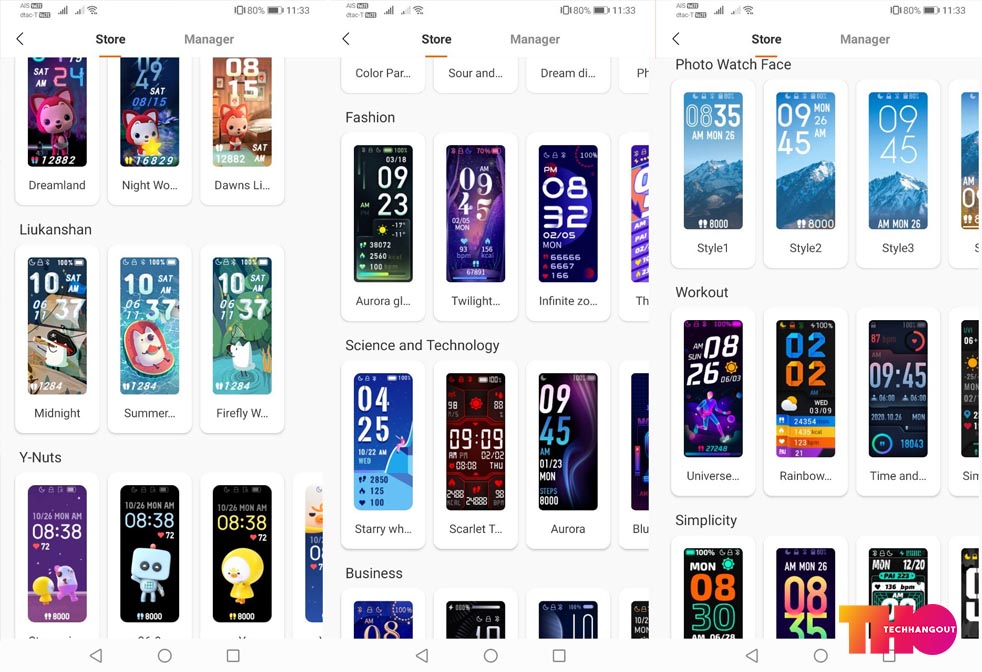
Task: Tap the Fashion category heading
Action: (x=370, y=117)
